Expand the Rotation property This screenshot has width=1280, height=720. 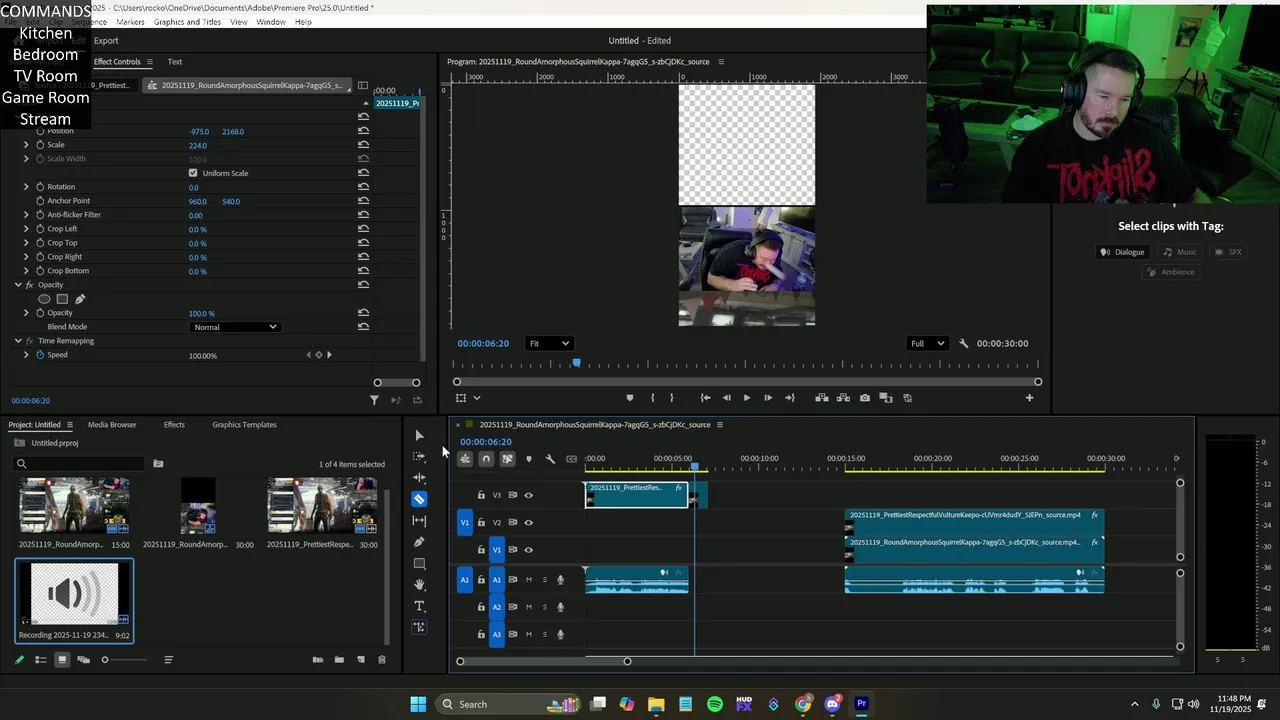click(26, 187)
